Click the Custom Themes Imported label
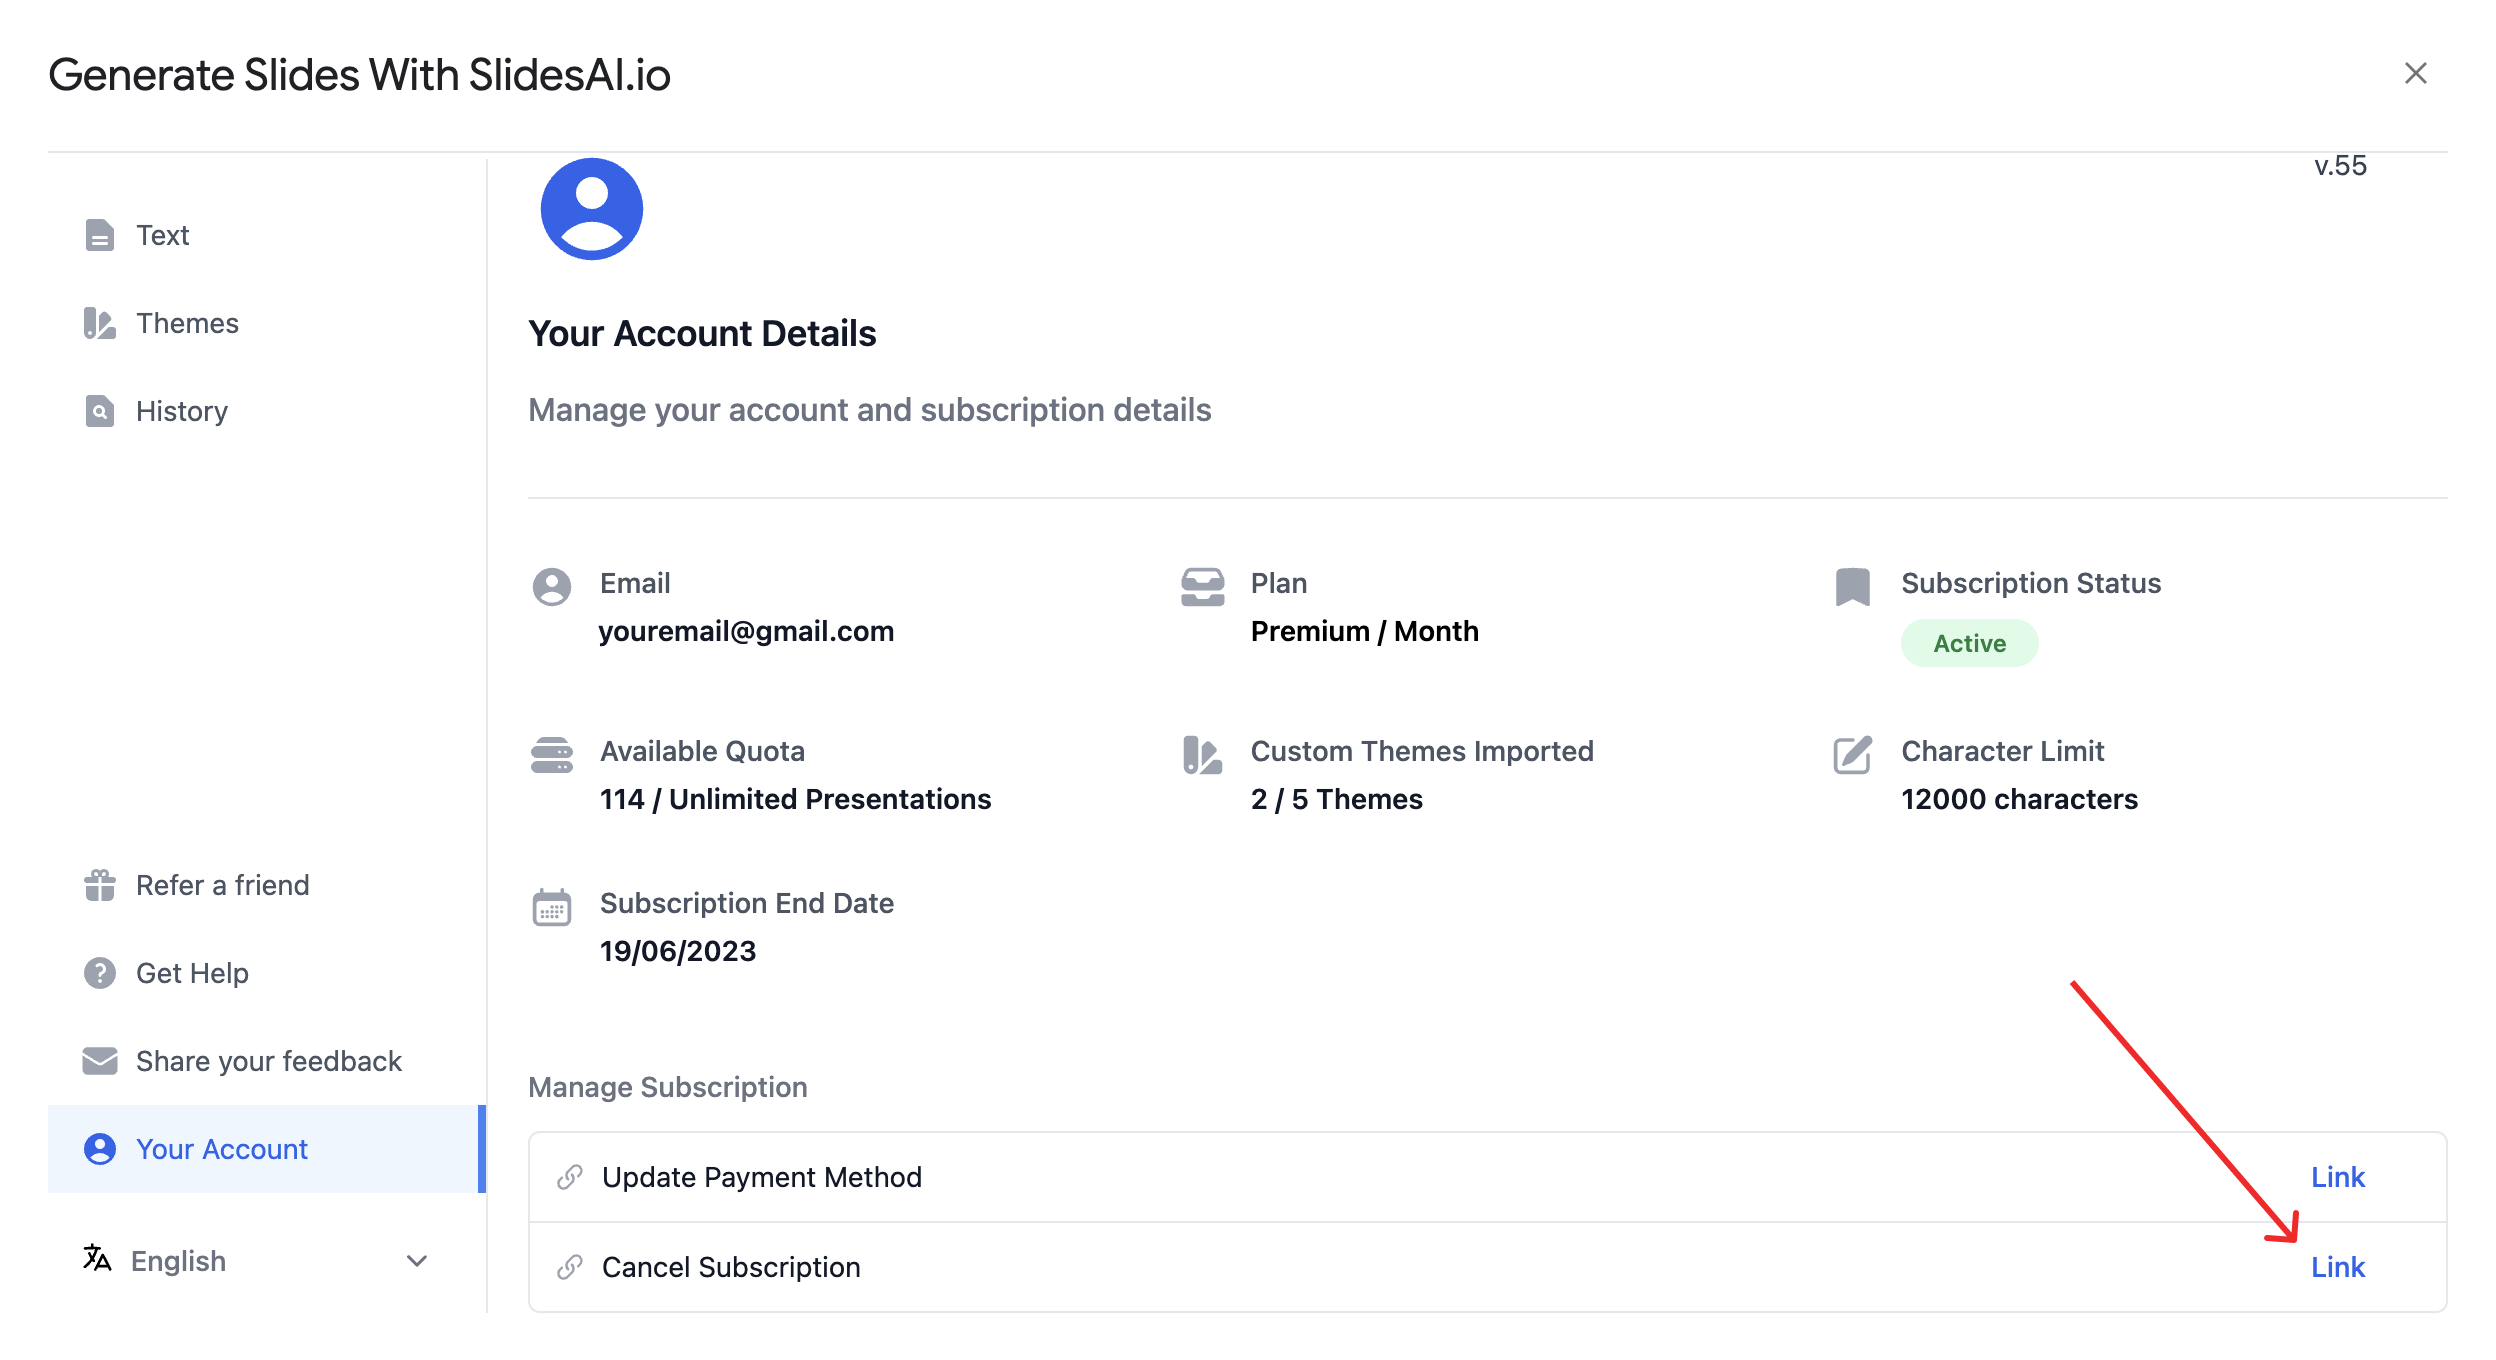2496x1360 pixels. coord(1422,751)
